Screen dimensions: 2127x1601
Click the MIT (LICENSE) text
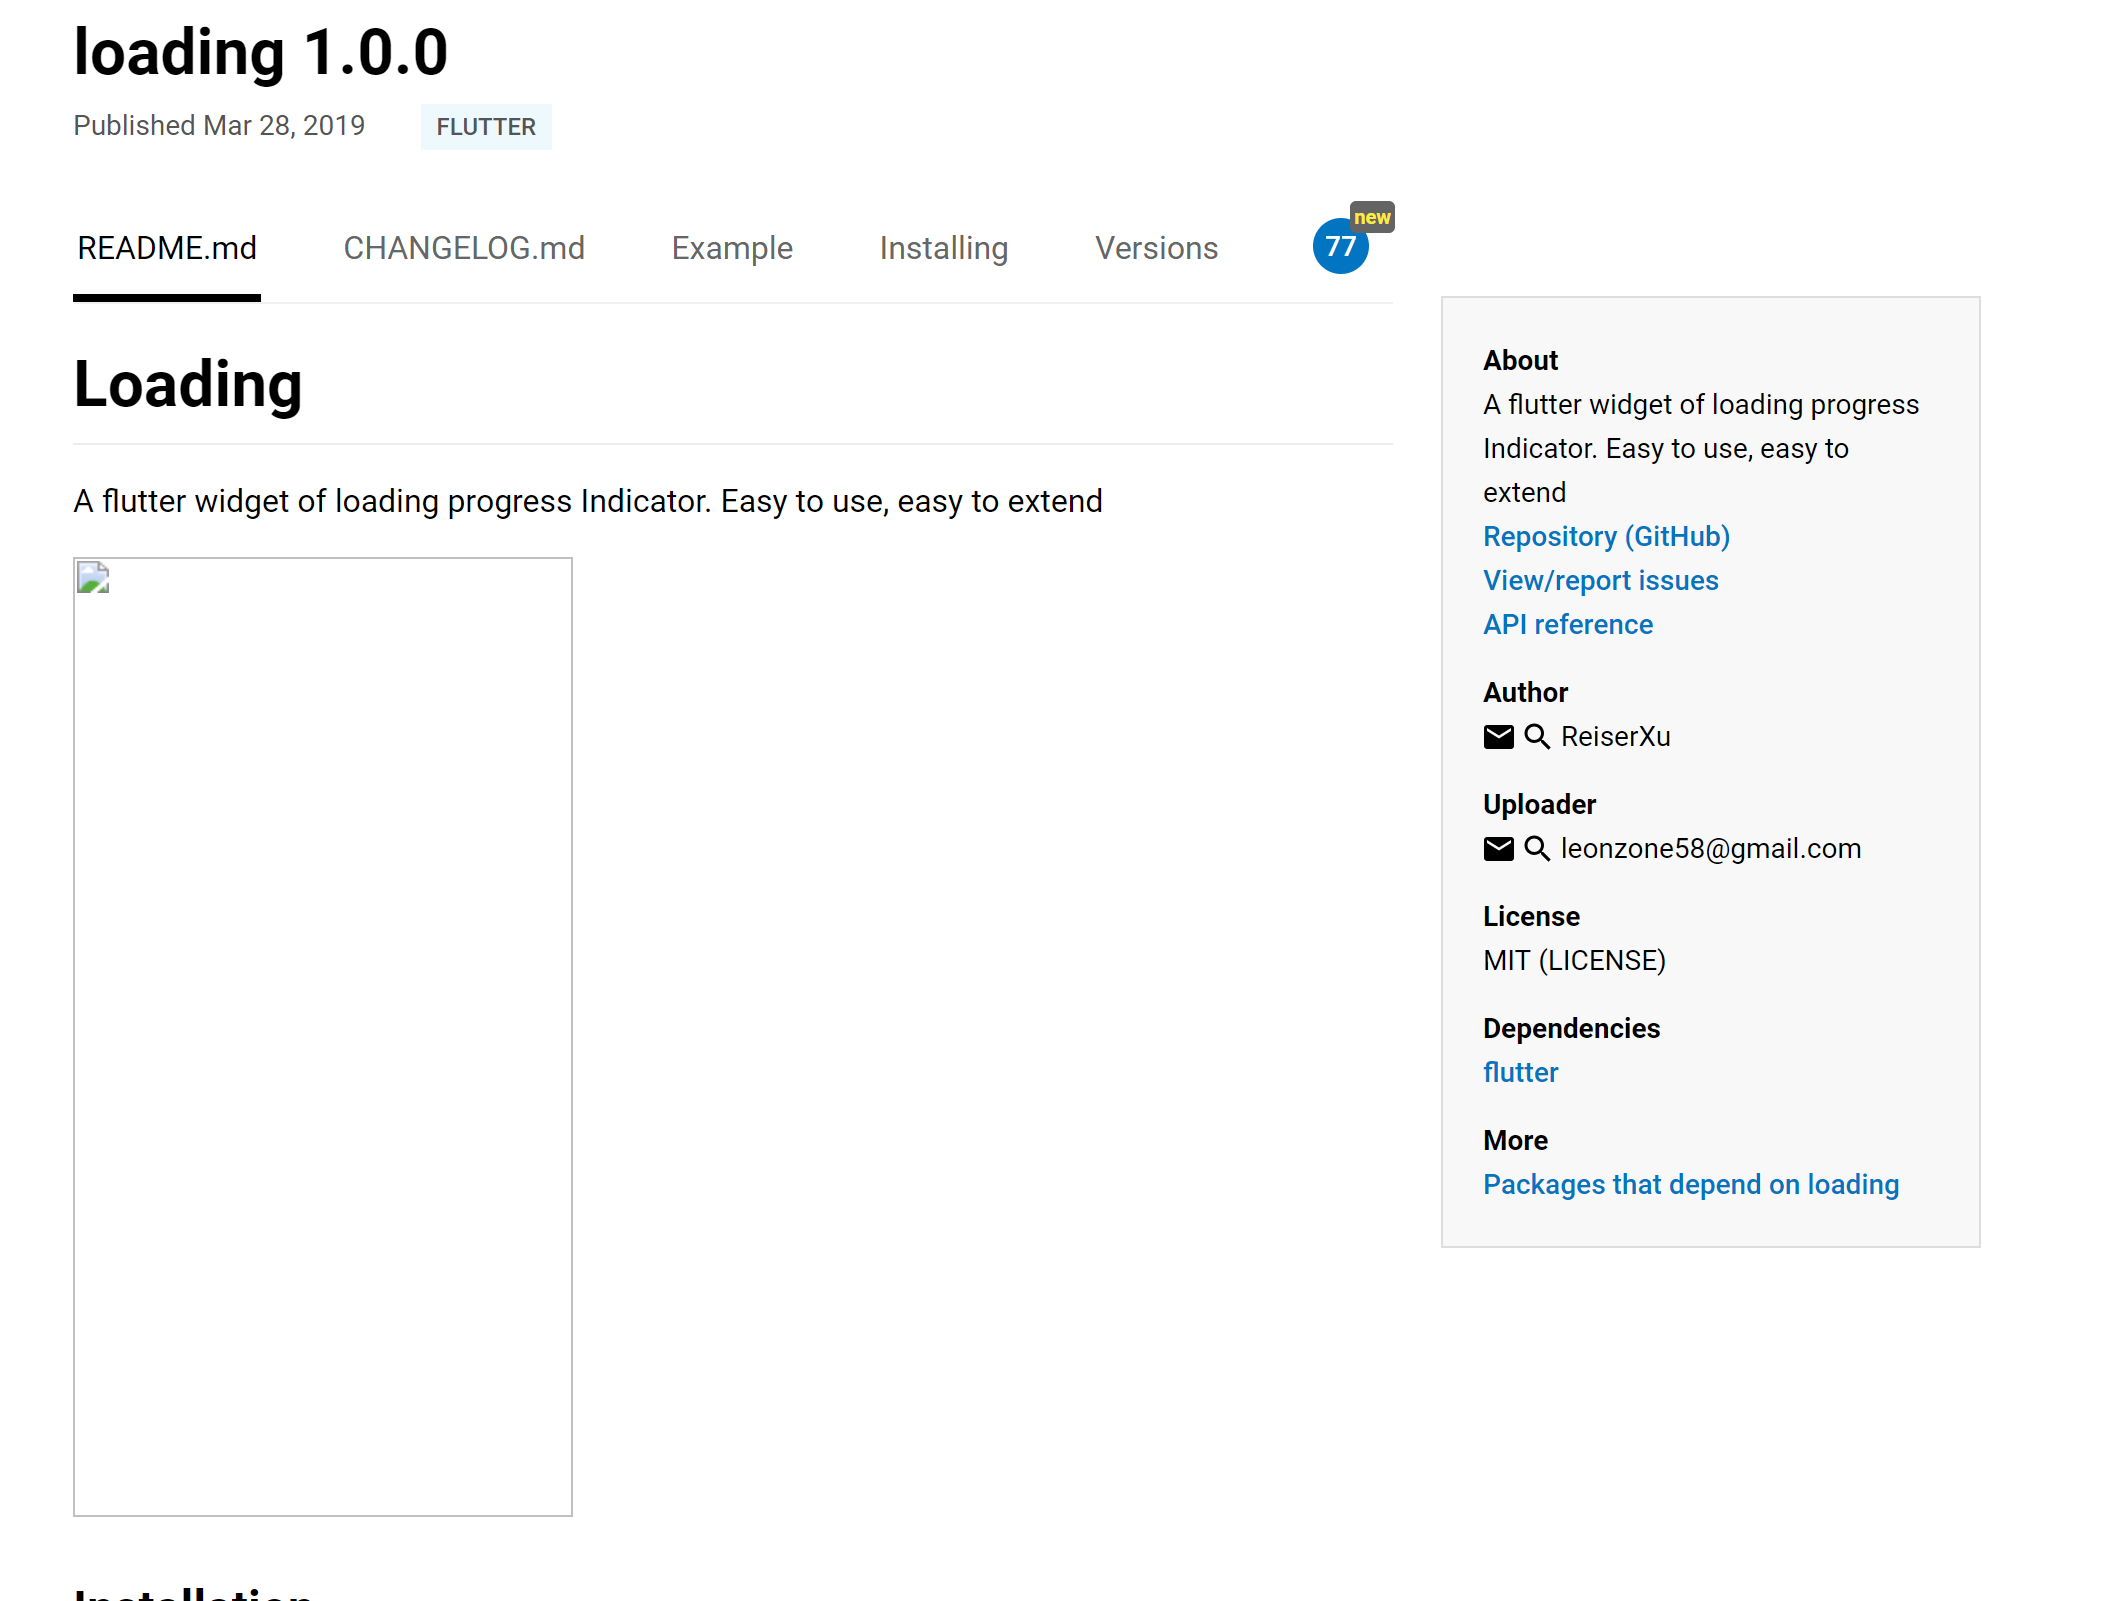(1574, 961)
